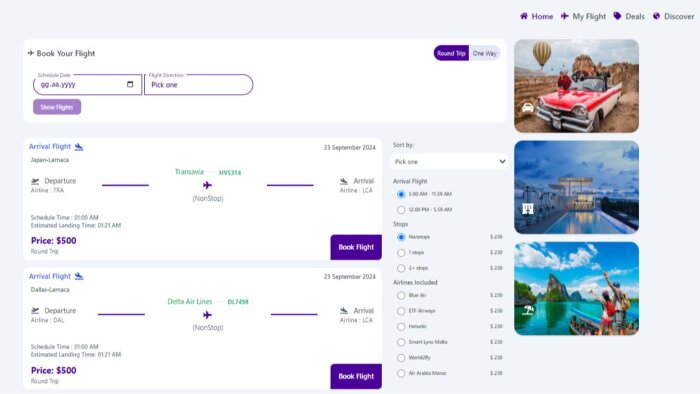
Task: Choose the 1 stops filter
Action: pos(401,253)
